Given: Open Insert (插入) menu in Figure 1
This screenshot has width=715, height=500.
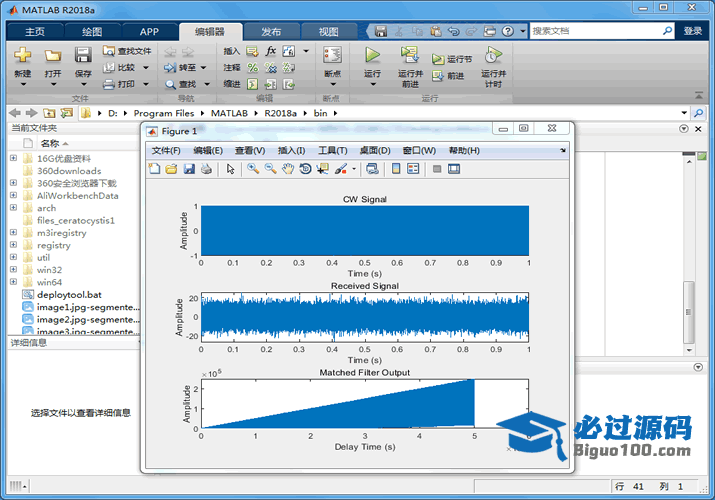Looking at the screenshot, I should point(291,150).
